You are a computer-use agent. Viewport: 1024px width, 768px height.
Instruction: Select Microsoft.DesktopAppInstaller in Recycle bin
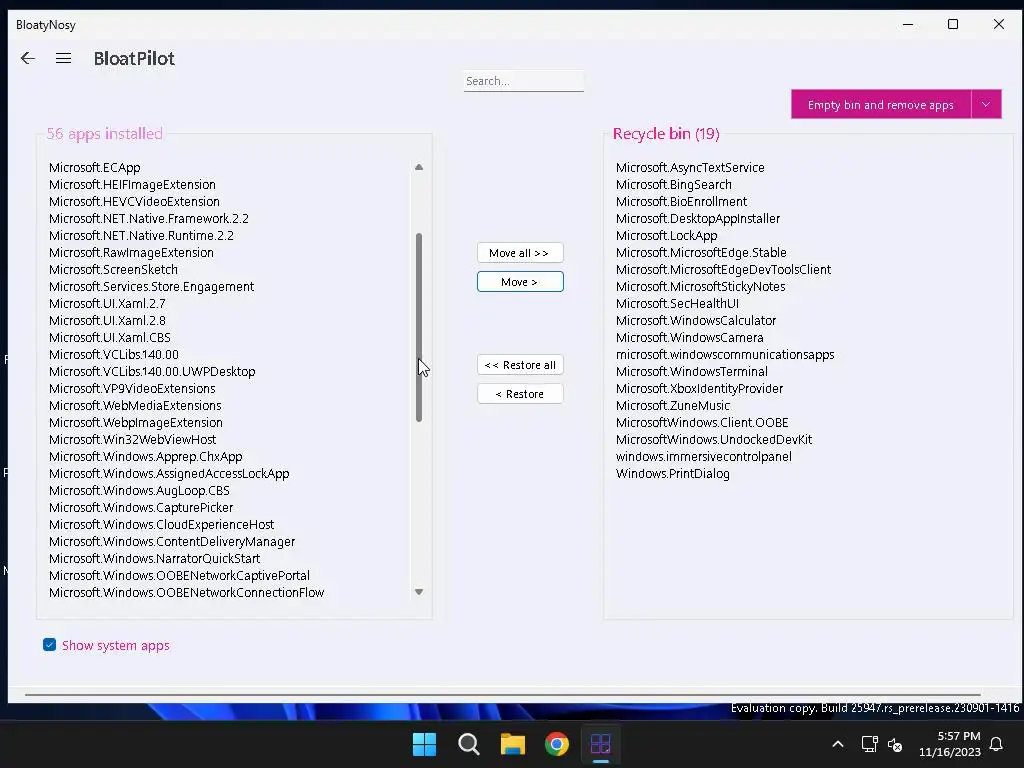698,218
